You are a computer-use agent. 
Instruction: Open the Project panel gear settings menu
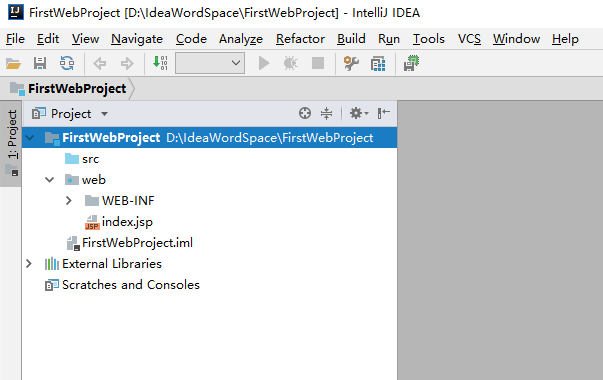[x=359, y=113]
